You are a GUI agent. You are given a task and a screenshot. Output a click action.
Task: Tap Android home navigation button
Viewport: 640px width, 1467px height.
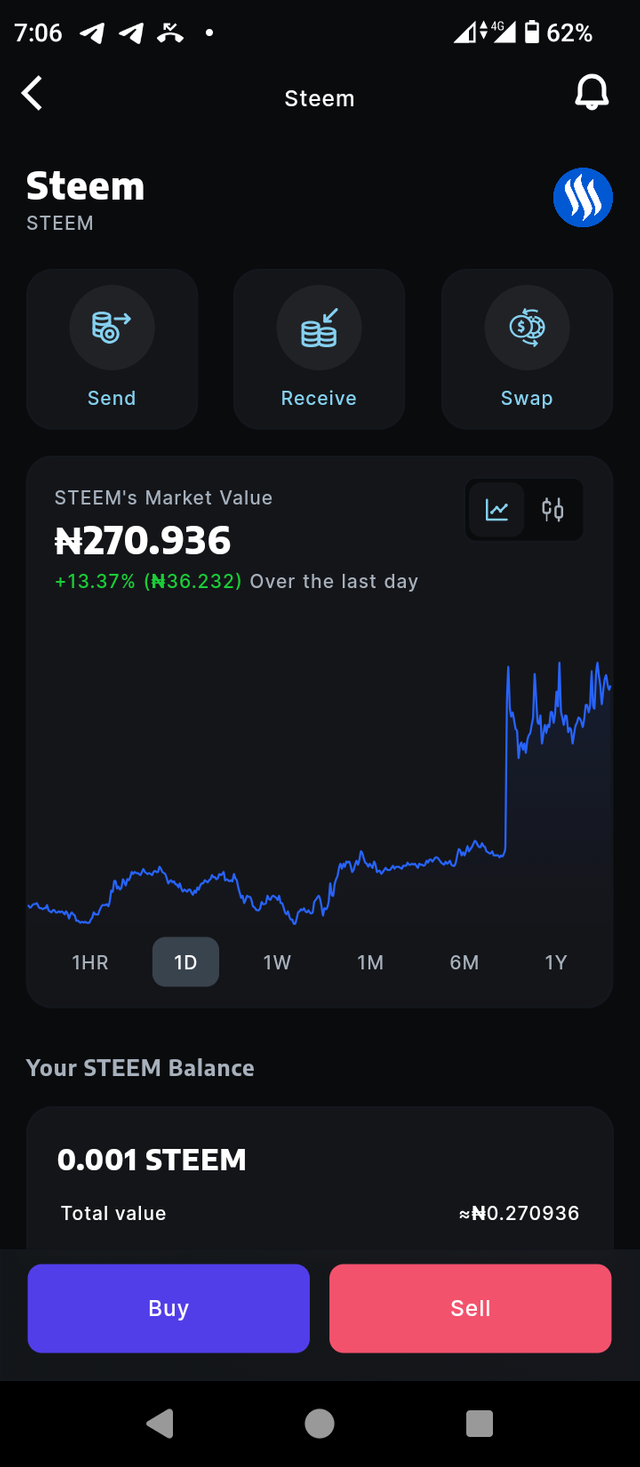(x=320, y=1423)
